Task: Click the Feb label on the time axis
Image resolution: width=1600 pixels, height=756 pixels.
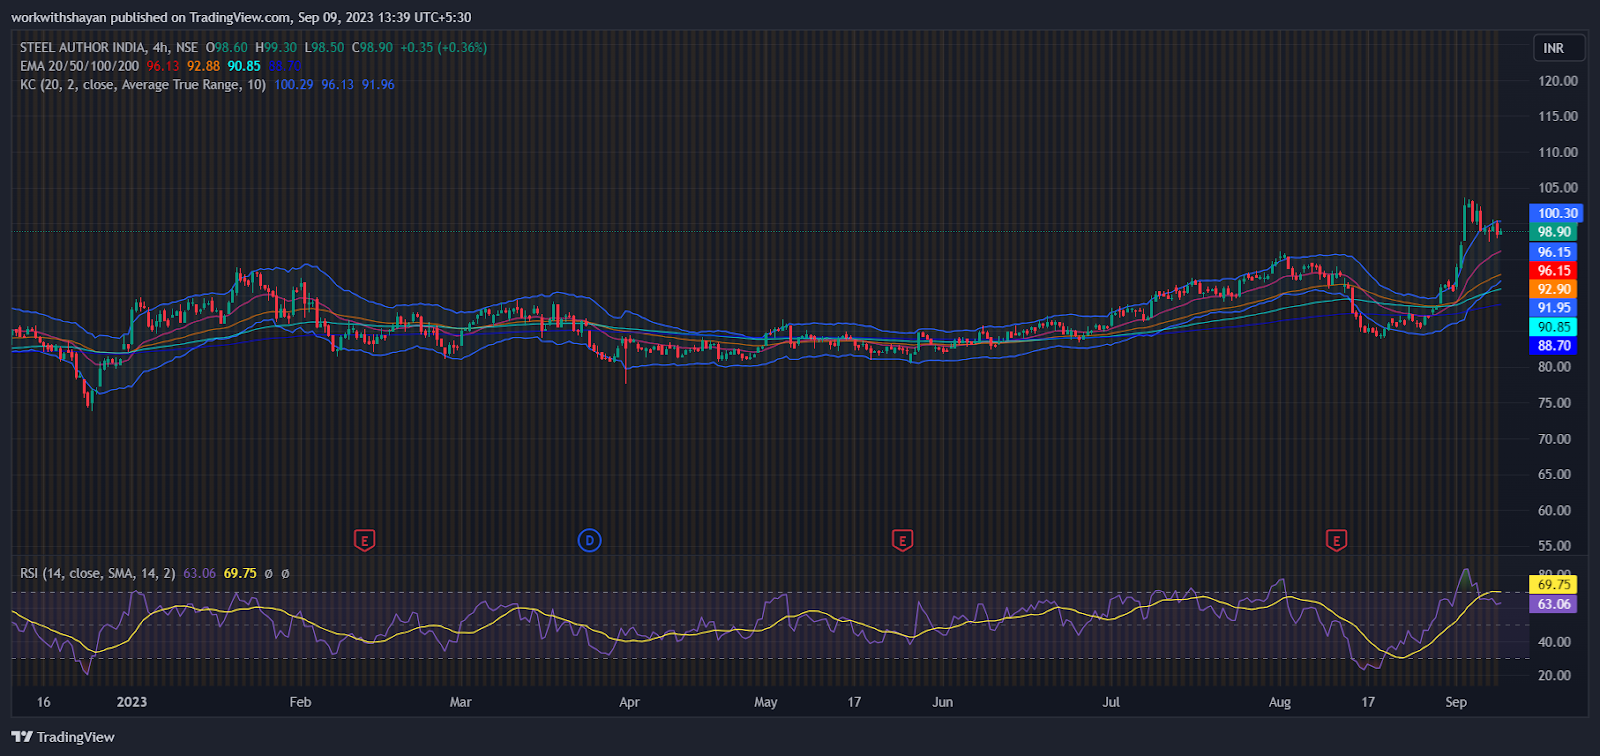Action: [300, 702]
